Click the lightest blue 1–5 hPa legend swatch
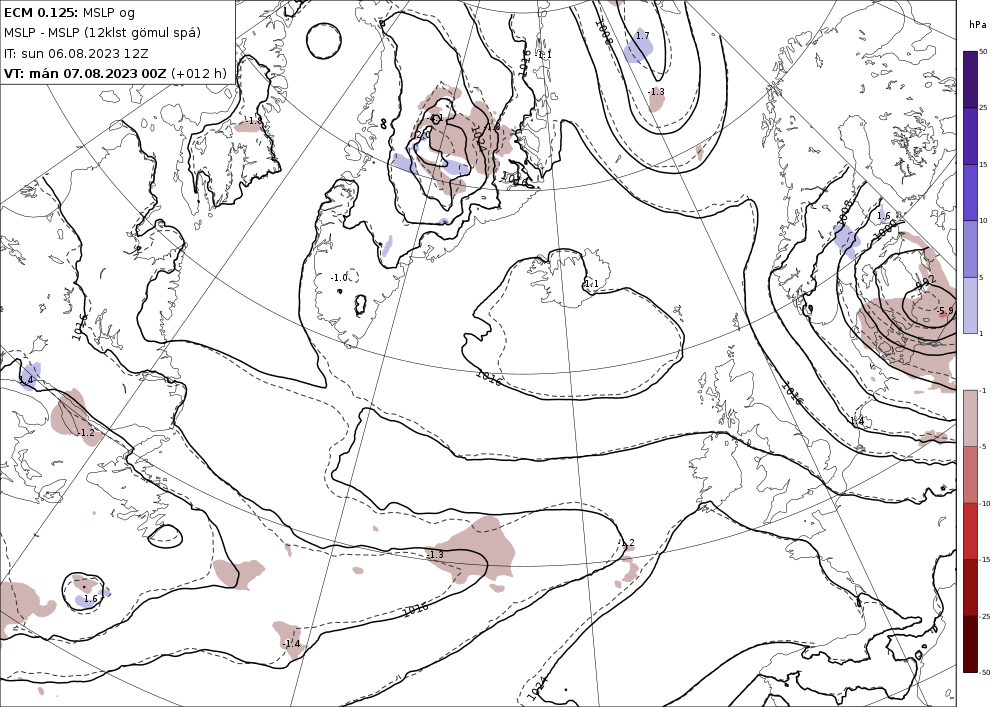Image resolution: width=1000 pixels, height=707 pixels. click(x=970, y=305)
